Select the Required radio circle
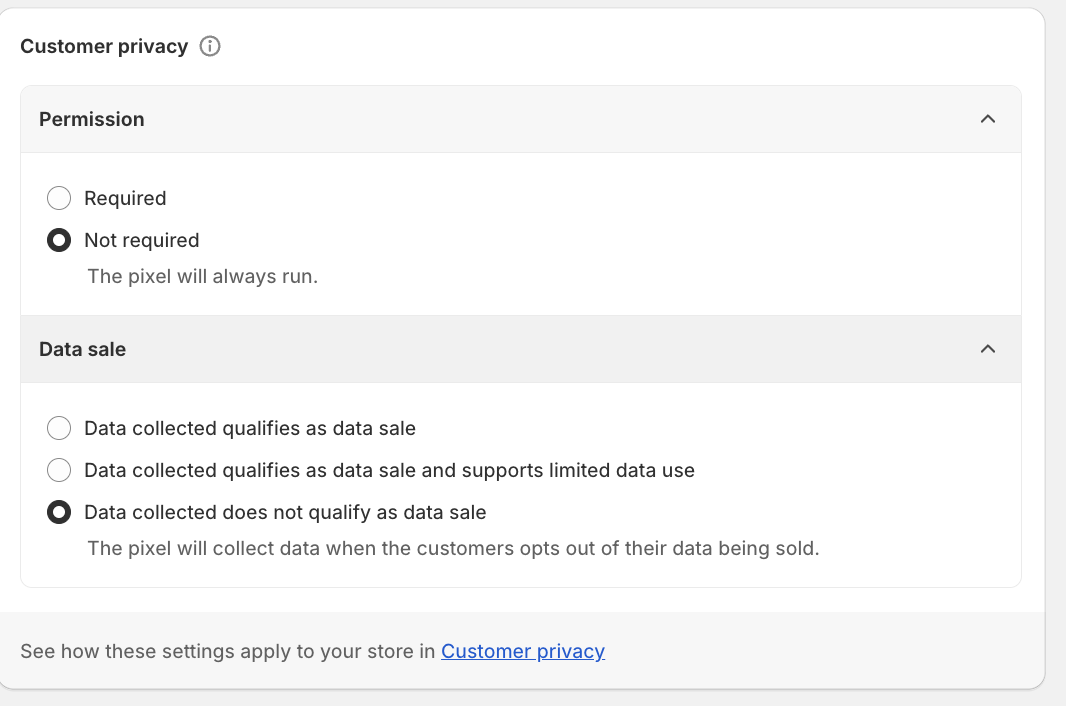Screen dimensions: 1066x706 click(x=59, y=198)
